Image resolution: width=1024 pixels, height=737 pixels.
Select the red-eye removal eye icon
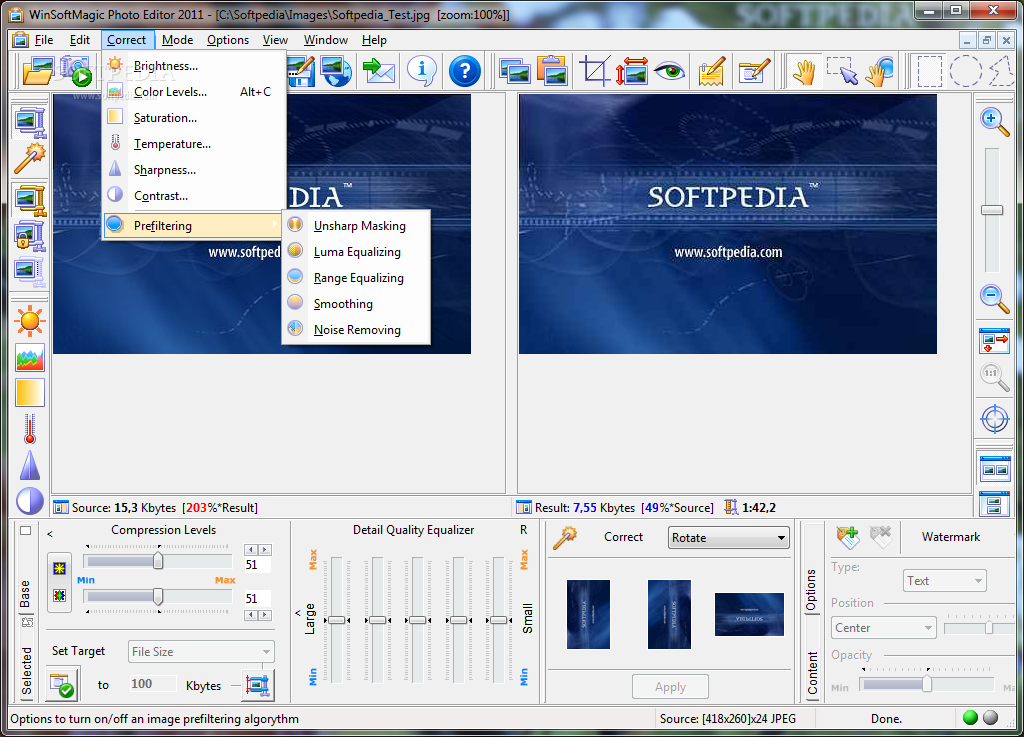coord(670,71)
